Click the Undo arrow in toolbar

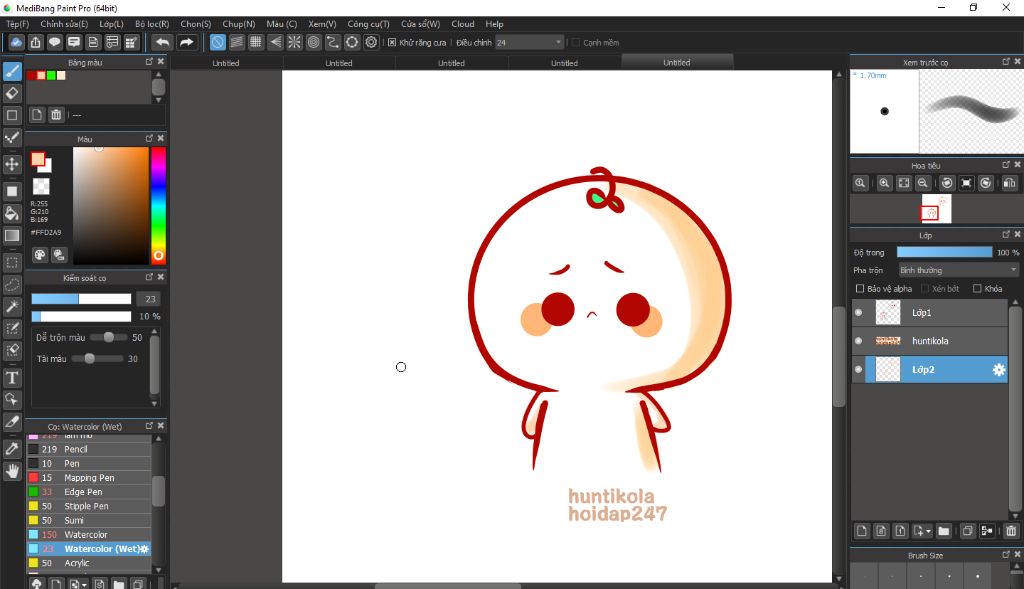pyautogui.click(x=162, y=42)
